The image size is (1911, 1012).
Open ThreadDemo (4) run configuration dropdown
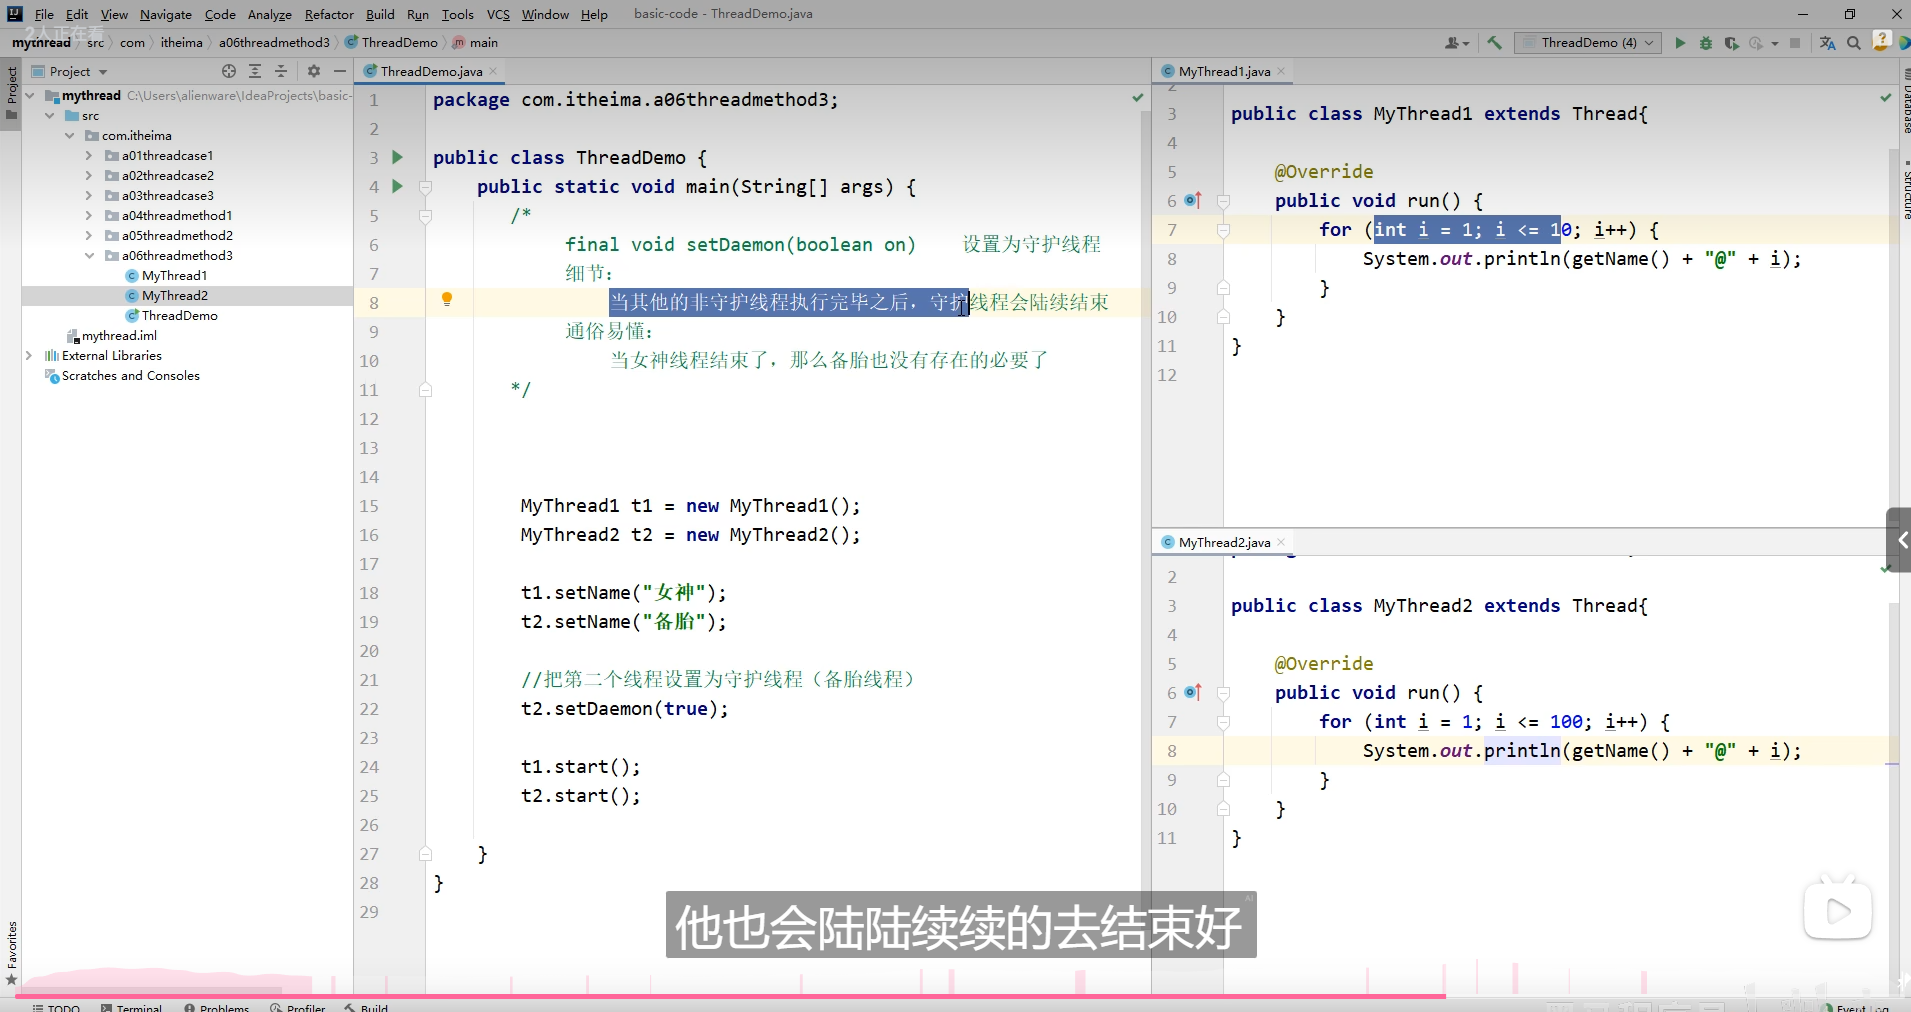coord(1588,43)
